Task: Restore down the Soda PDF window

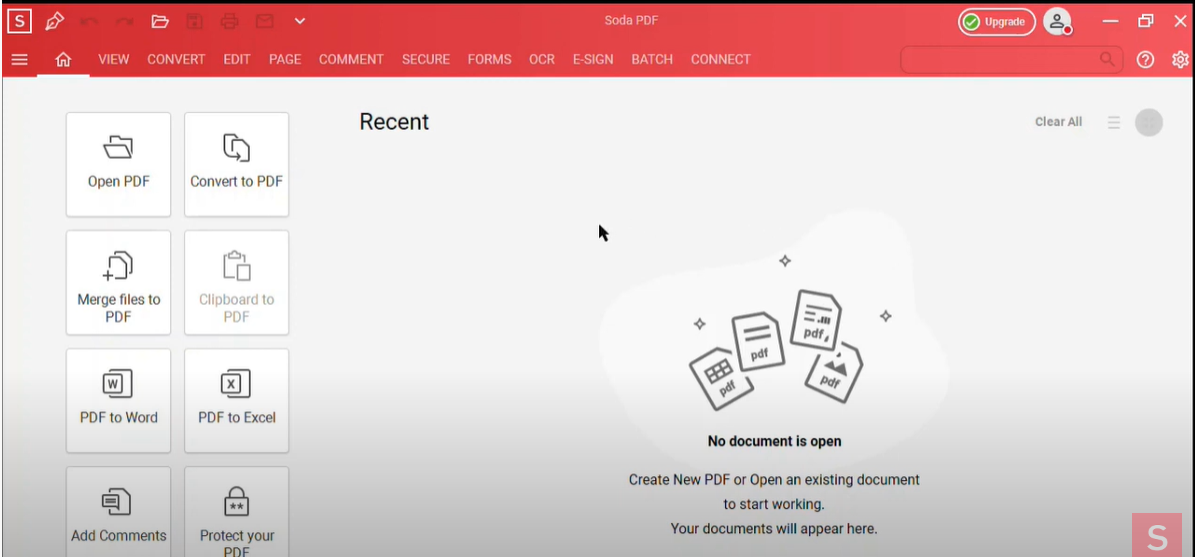Action: (x=1145, y=21)
